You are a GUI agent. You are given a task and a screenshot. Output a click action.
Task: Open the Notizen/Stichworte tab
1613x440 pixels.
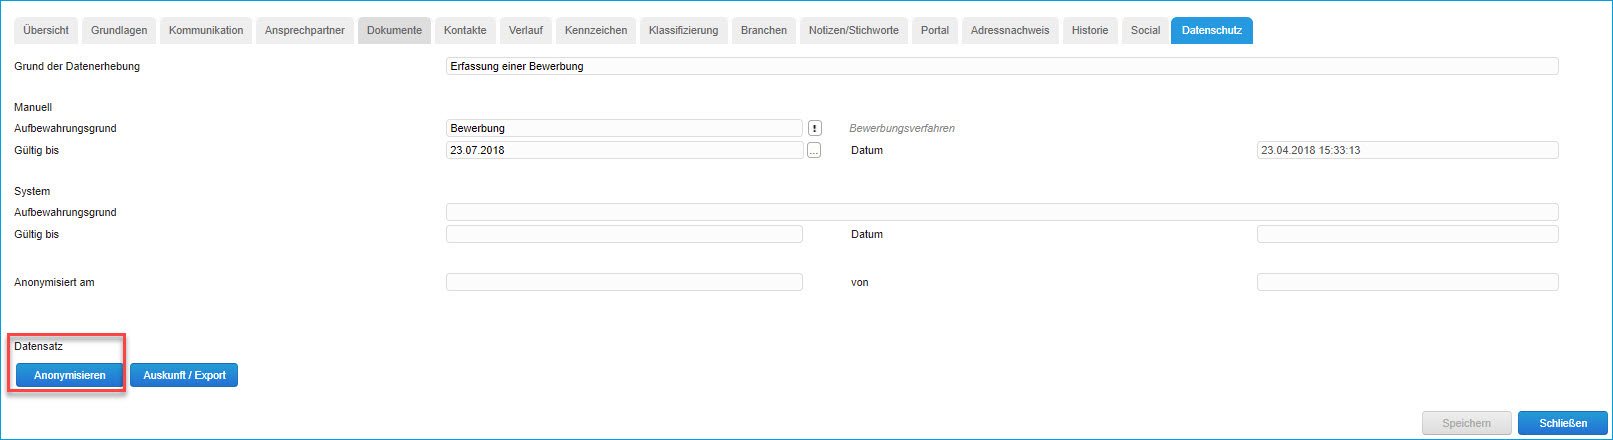coord(854,30)
